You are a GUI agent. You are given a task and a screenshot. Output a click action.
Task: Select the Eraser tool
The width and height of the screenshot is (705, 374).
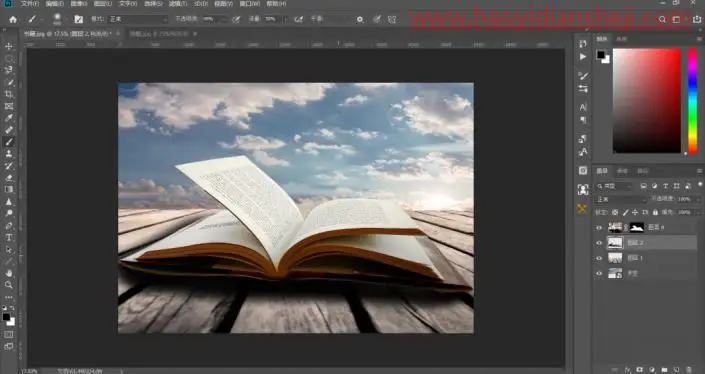9,178
